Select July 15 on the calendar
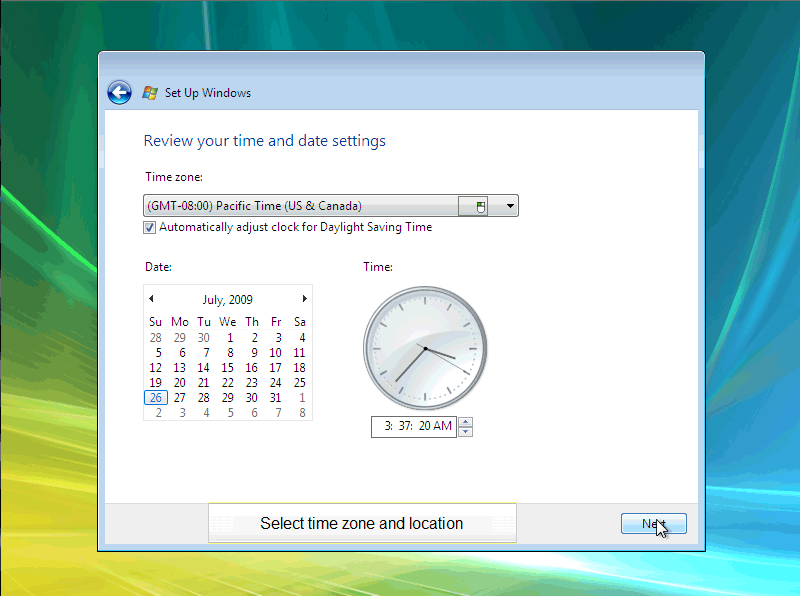Image resolution: width=800 pixels, height=596 pixels. click(x=228, y=367)
